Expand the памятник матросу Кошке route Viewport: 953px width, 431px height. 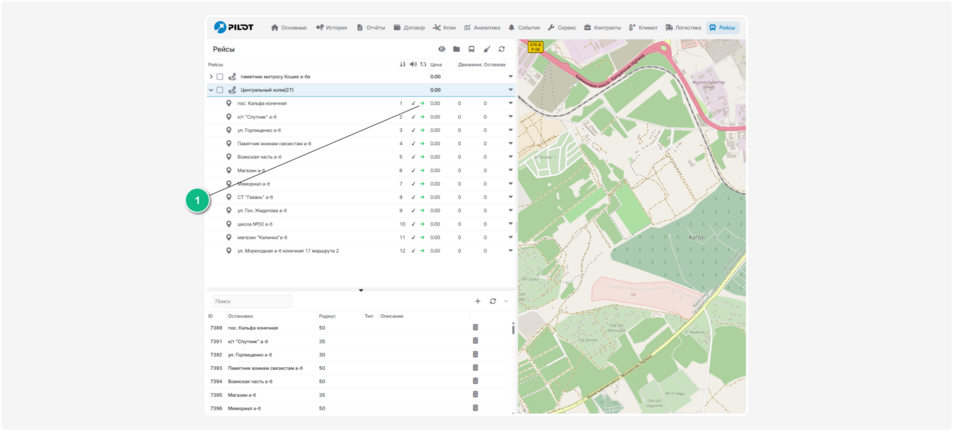[x=211, y=77]
